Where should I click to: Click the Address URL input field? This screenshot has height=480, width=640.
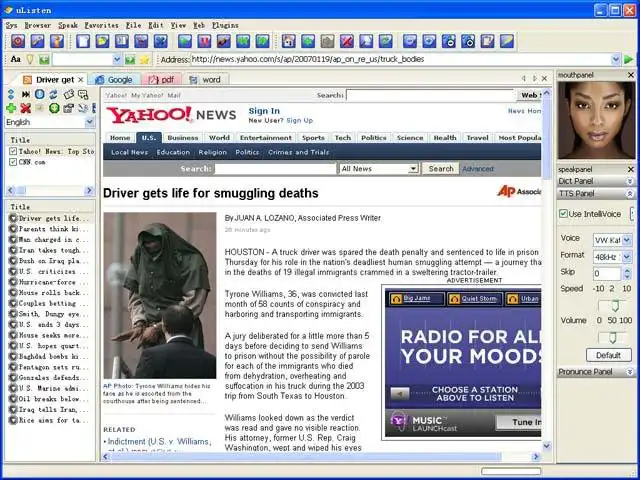[x=401, y=60]
